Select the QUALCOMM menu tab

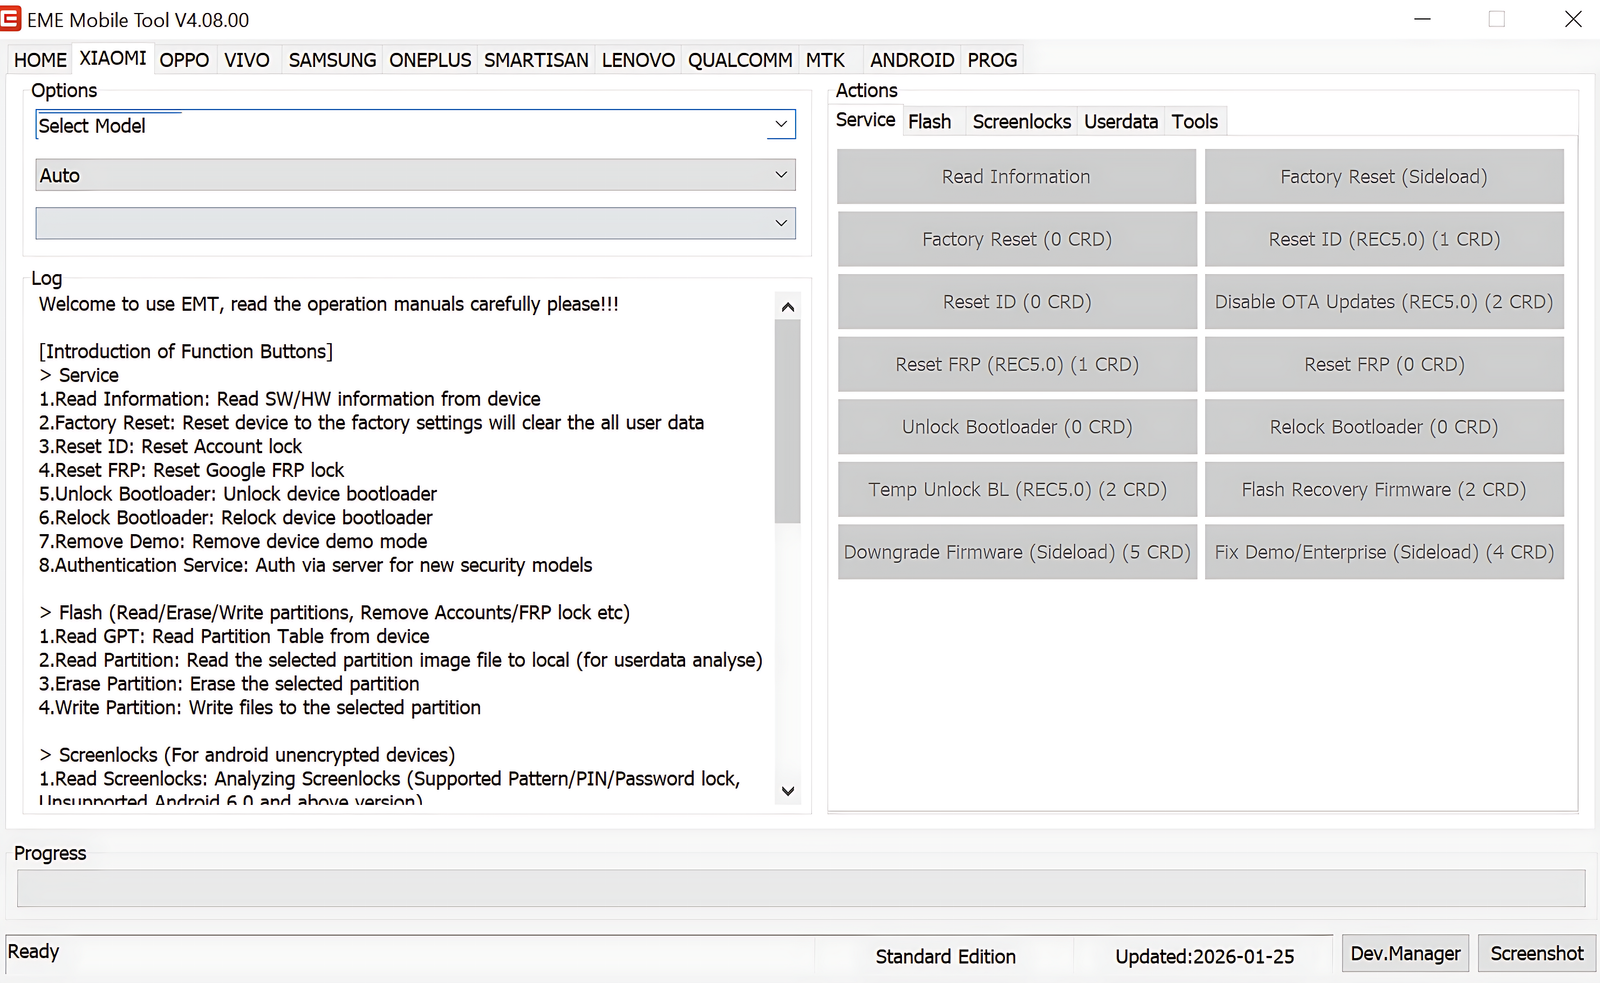pos(740,59)
